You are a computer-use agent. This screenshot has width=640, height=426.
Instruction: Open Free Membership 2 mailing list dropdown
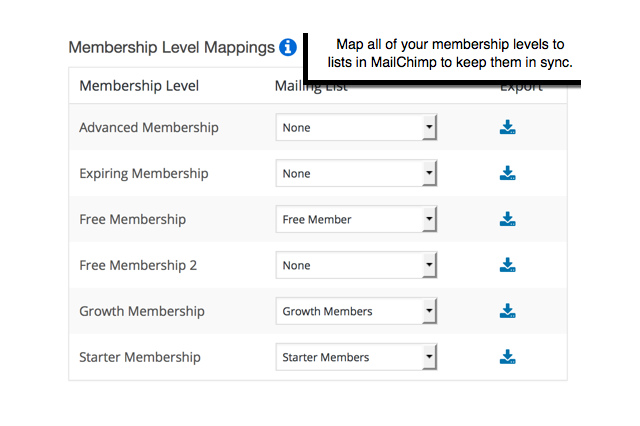[x=356, y=266]
